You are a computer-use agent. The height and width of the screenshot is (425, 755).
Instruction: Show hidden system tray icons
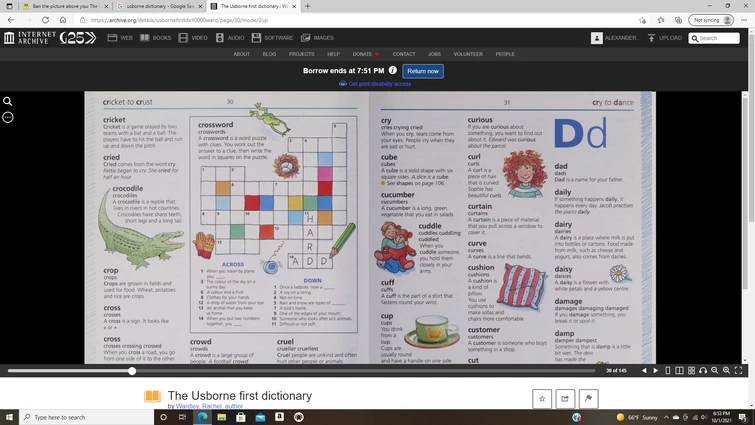pos(666,417)
